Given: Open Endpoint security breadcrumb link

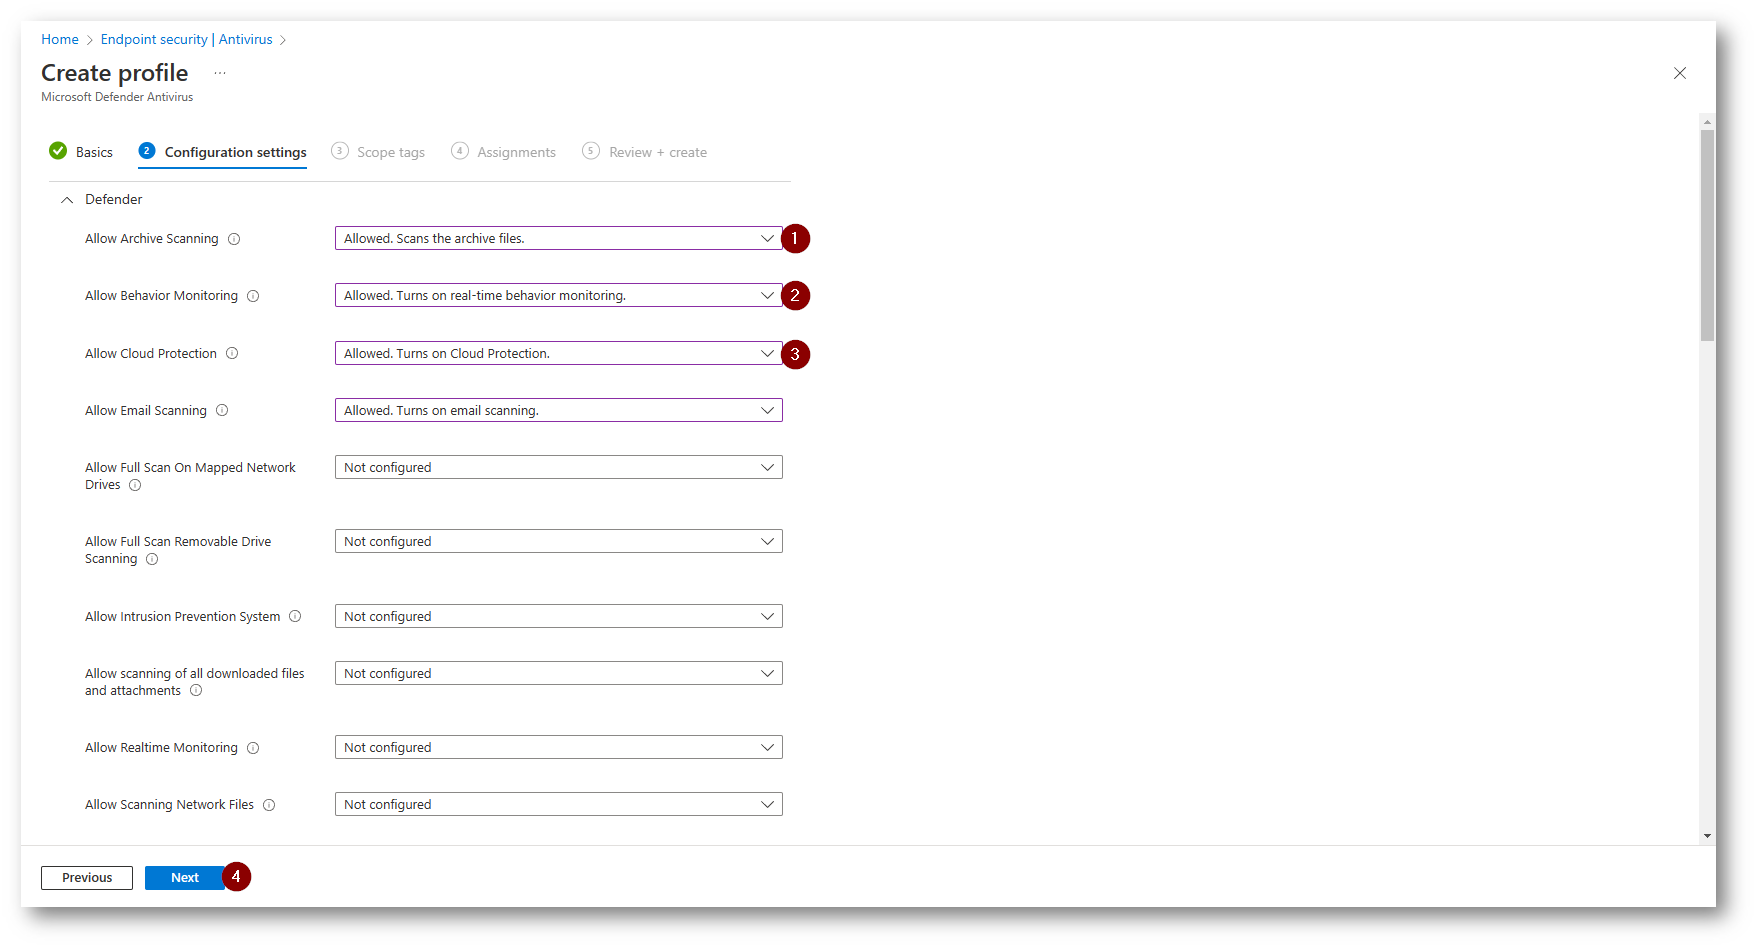Looking at the screenshot, I should point(154,39).
